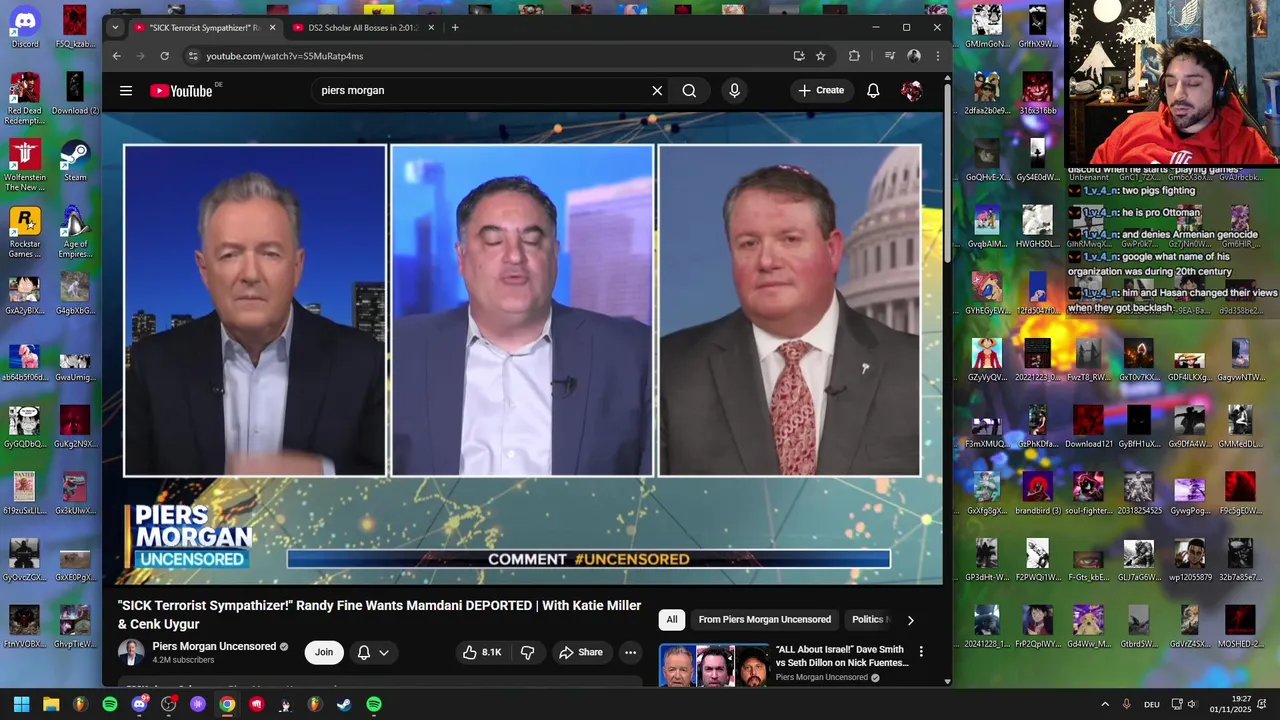Change DEU keyboard language in tray
The image size is (1280, 720).
pos(1151,704)
